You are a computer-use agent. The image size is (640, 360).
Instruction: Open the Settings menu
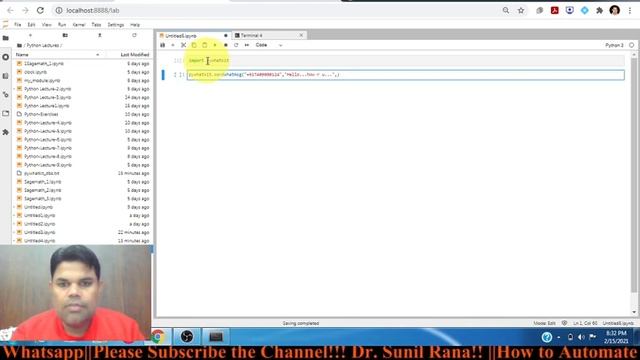click(x=116, y=25)
